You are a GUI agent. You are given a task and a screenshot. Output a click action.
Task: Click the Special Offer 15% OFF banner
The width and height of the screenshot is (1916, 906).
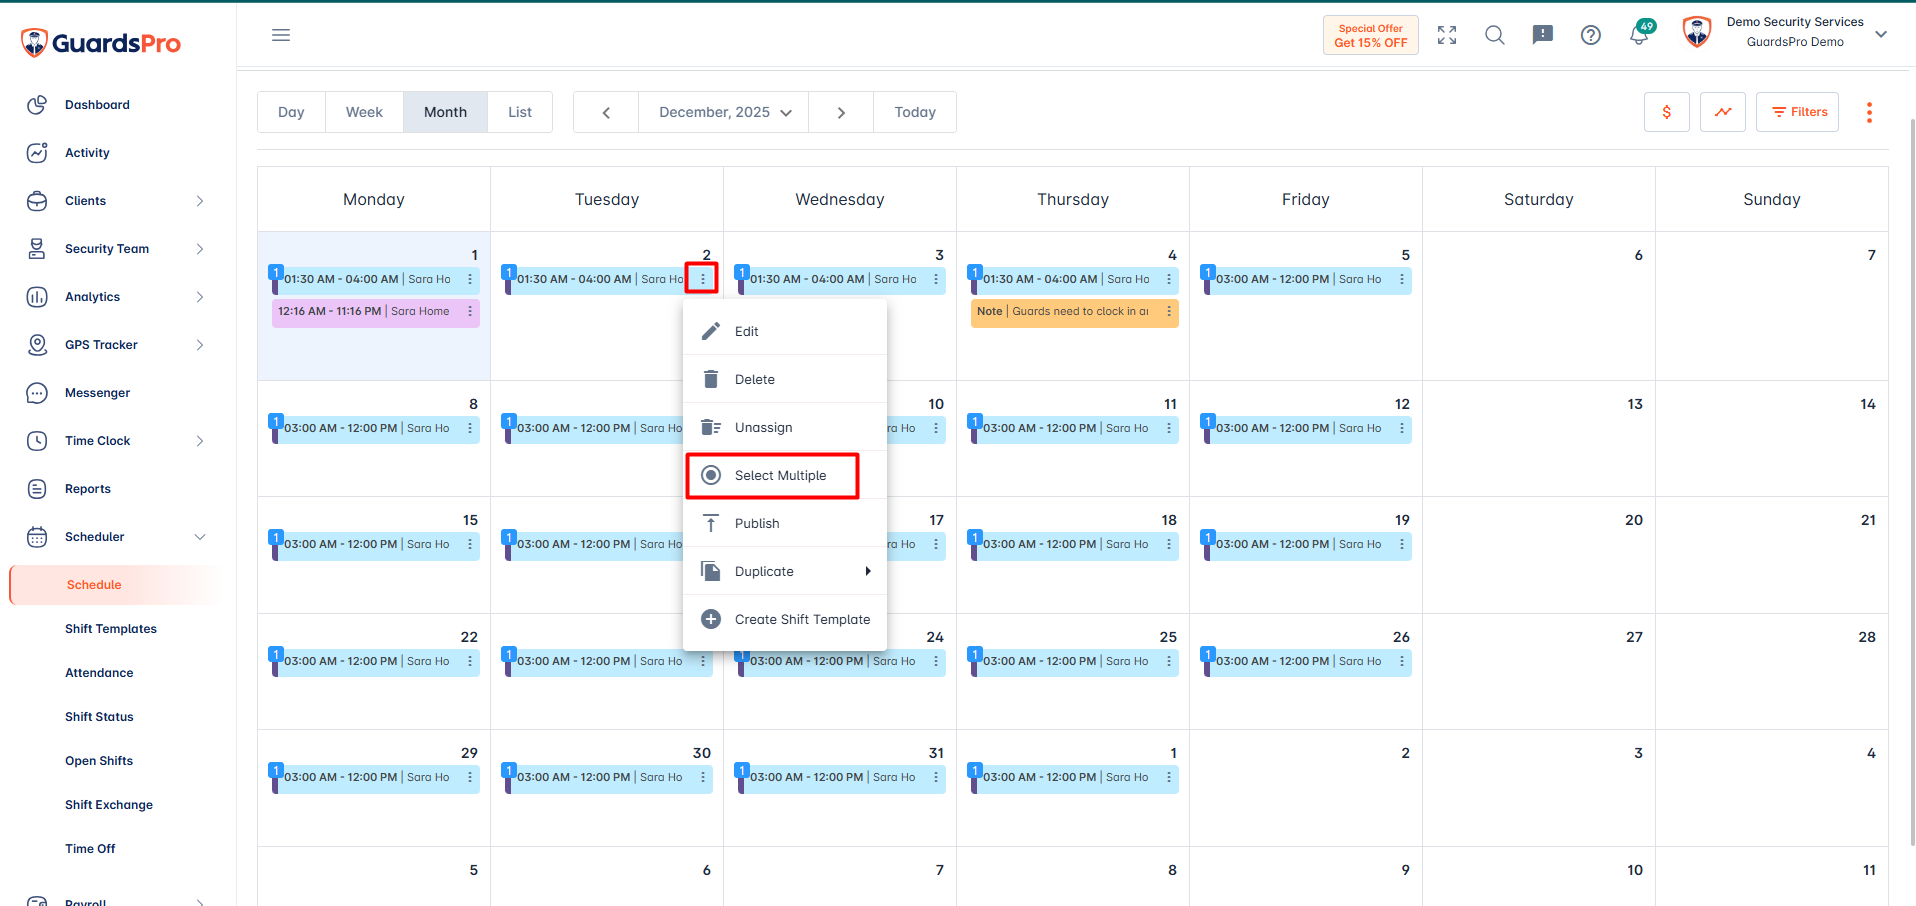(x=1371, y=35)
